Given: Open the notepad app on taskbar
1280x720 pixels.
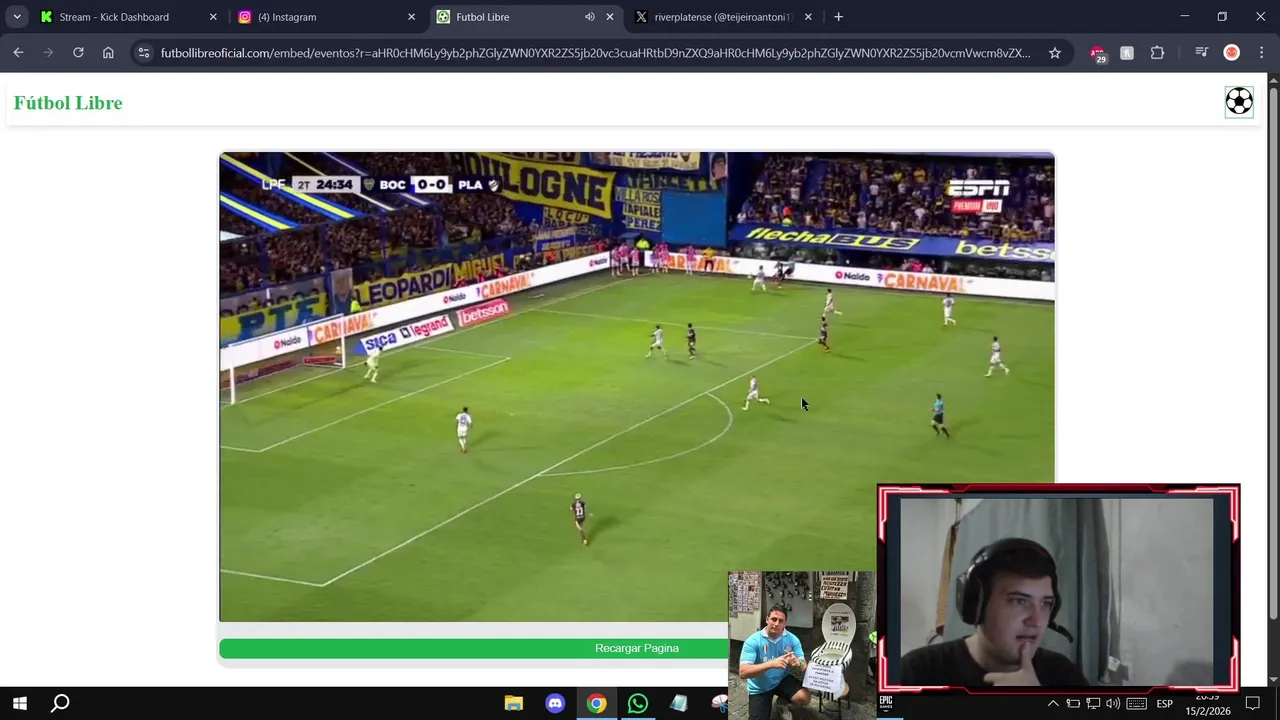Looking at the screenshot, I should tap(679, 704).
